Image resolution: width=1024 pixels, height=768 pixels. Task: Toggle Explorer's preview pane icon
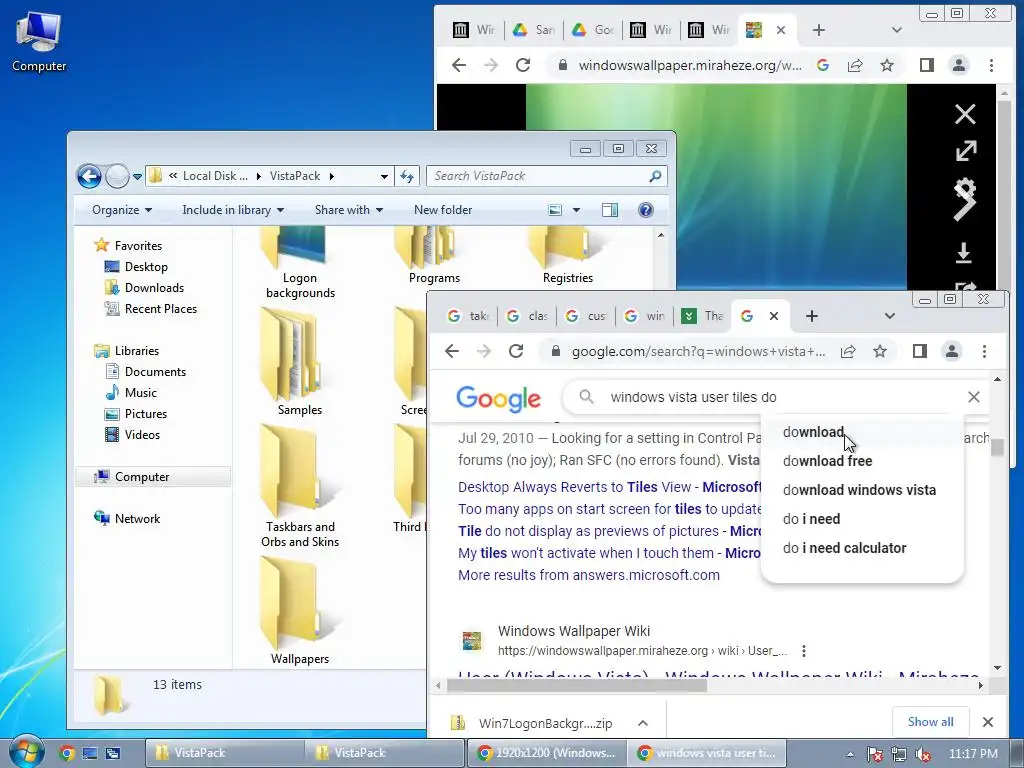click(x=610, y=210)
